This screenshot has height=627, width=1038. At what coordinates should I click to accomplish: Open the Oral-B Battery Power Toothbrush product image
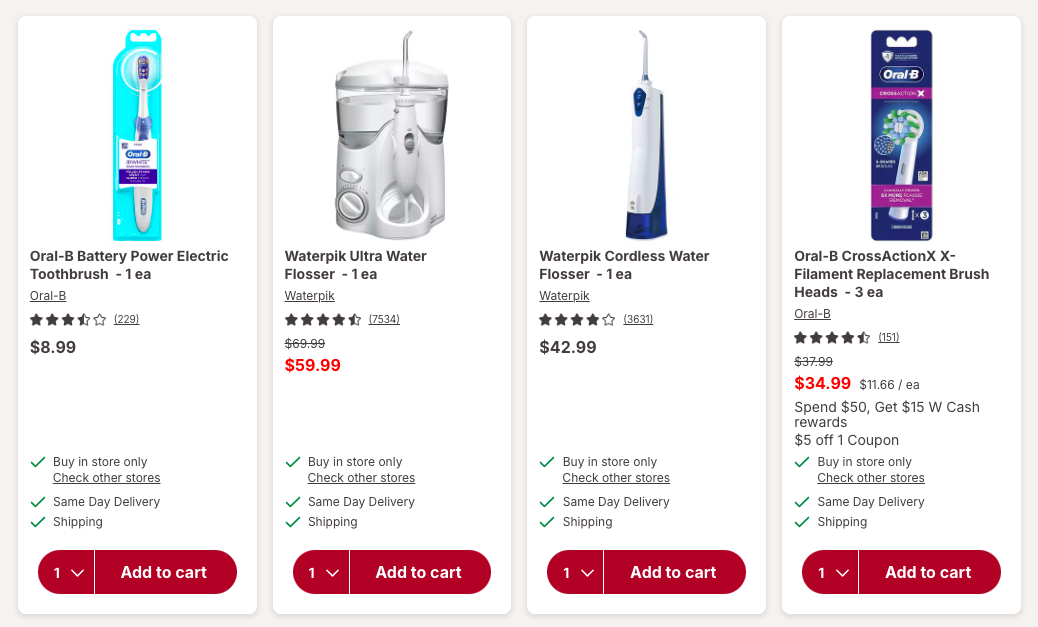pos(138,135)
